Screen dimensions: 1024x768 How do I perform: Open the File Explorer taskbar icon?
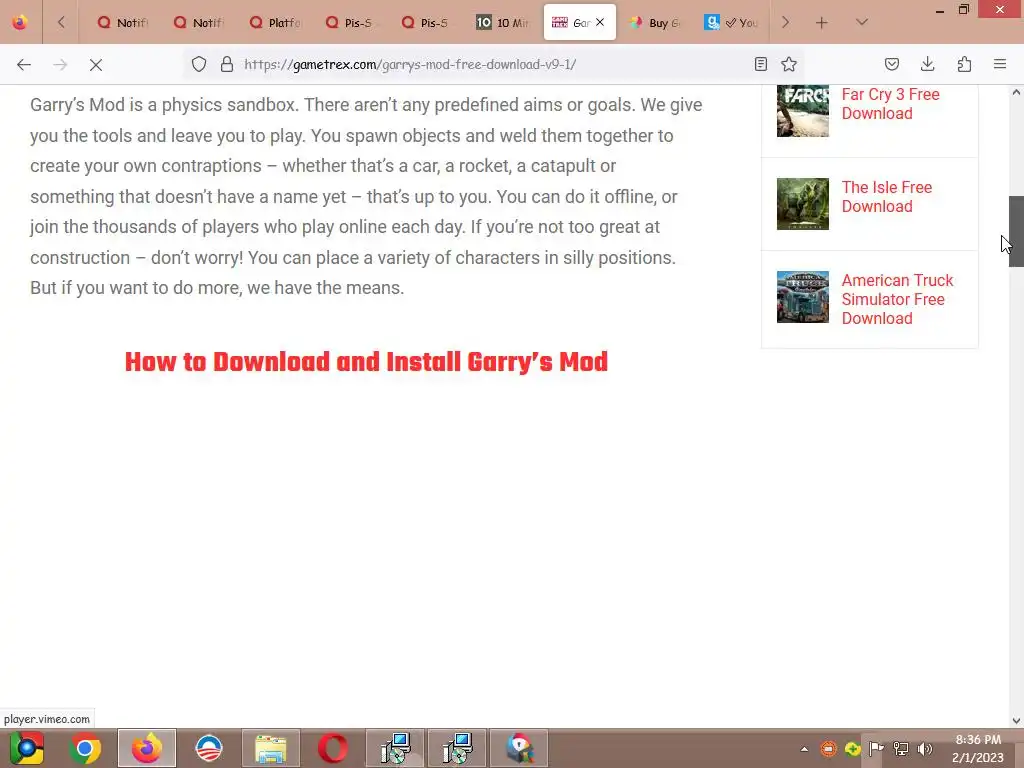pos(270,748)
